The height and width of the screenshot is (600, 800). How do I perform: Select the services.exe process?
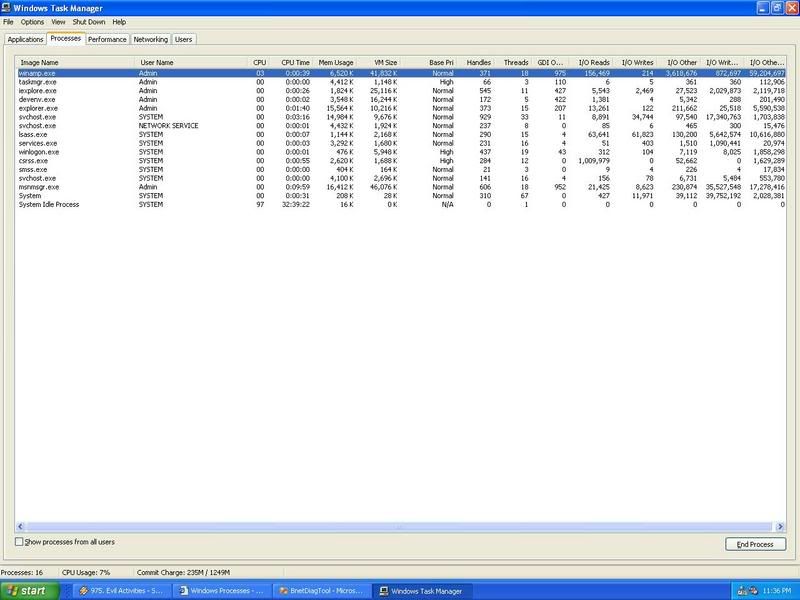click(401, 143)
